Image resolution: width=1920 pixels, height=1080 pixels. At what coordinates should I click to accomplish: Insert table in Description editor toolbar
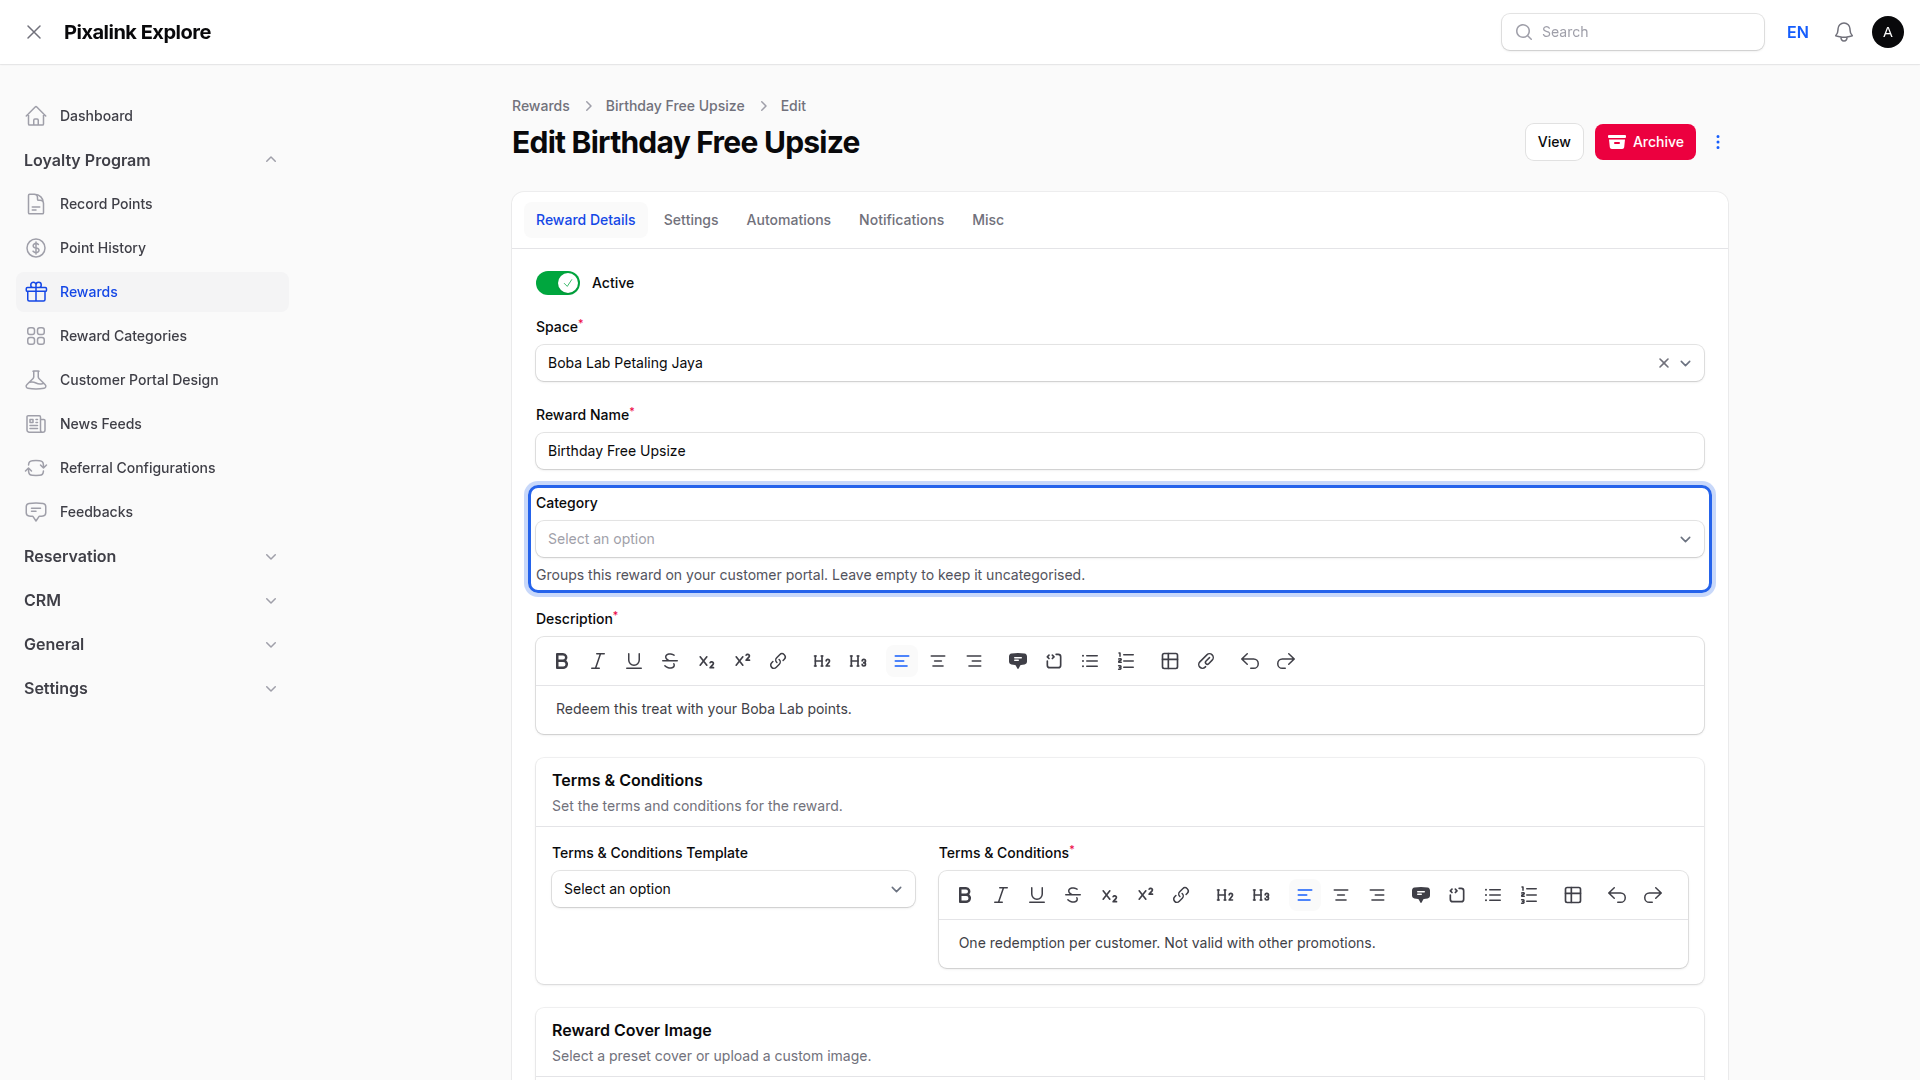tap(1170, 661)
